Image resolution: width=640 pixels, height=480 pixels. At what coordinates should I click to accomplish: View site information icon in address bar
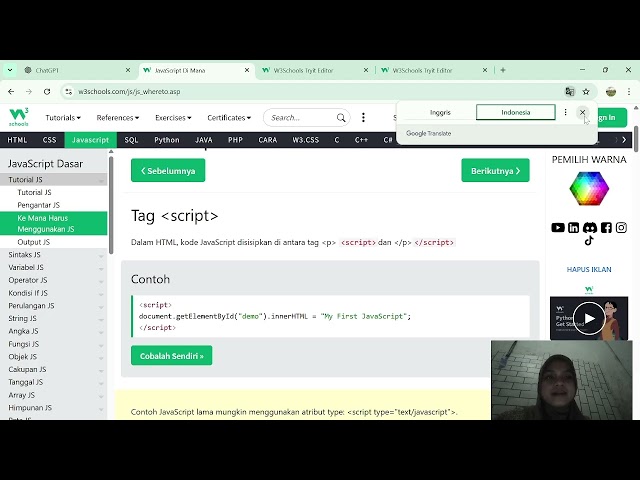(69, 91)
